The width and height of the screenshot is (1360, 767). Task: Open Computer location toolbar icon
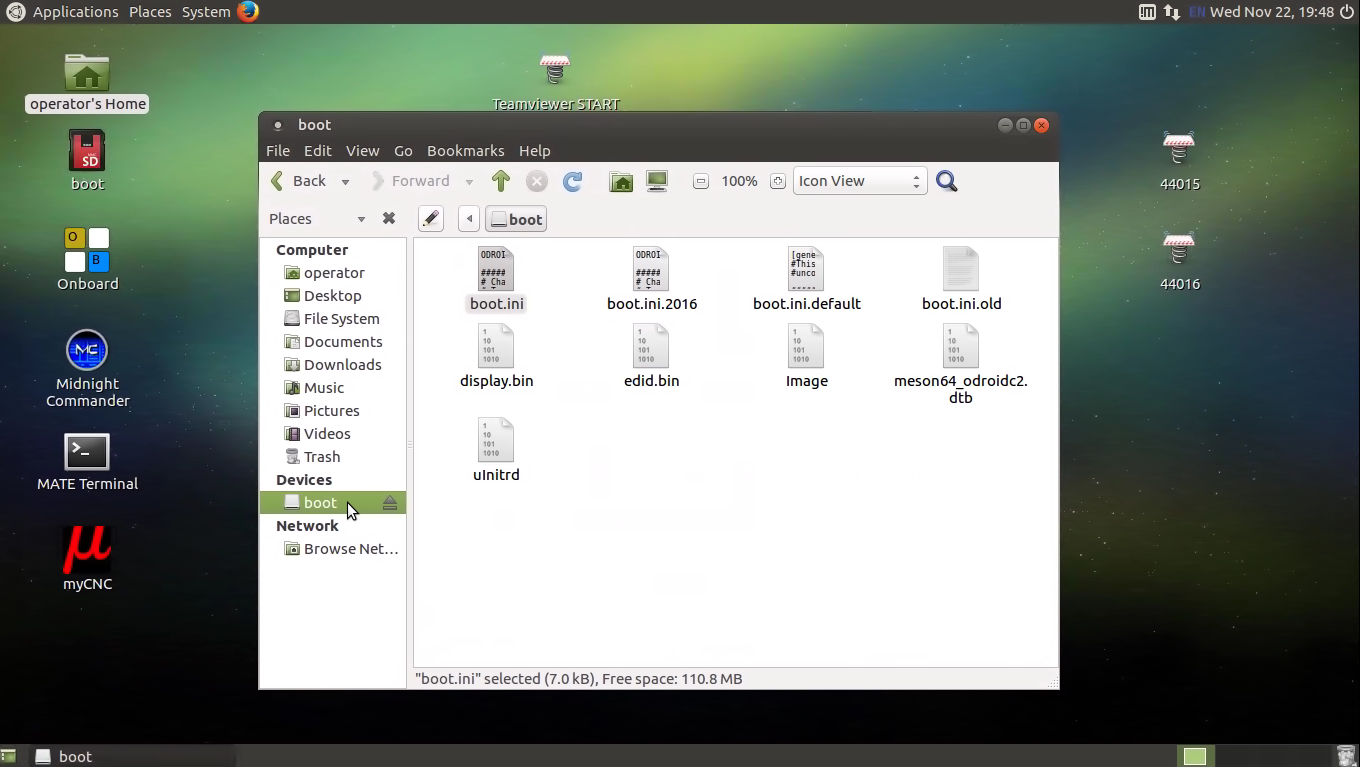pyautogui.click(x=657, y=181)
